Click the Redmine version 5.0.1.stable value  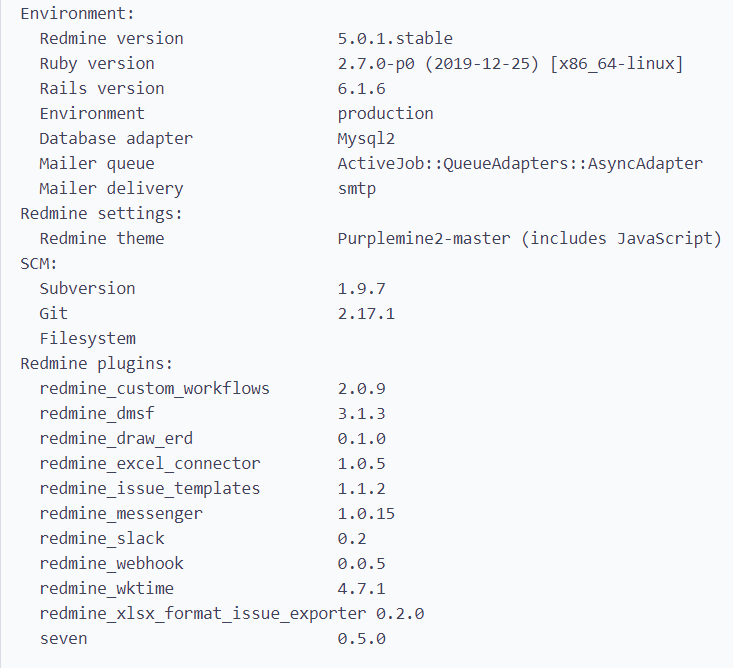pyautogui.click(x=395, y=38)
